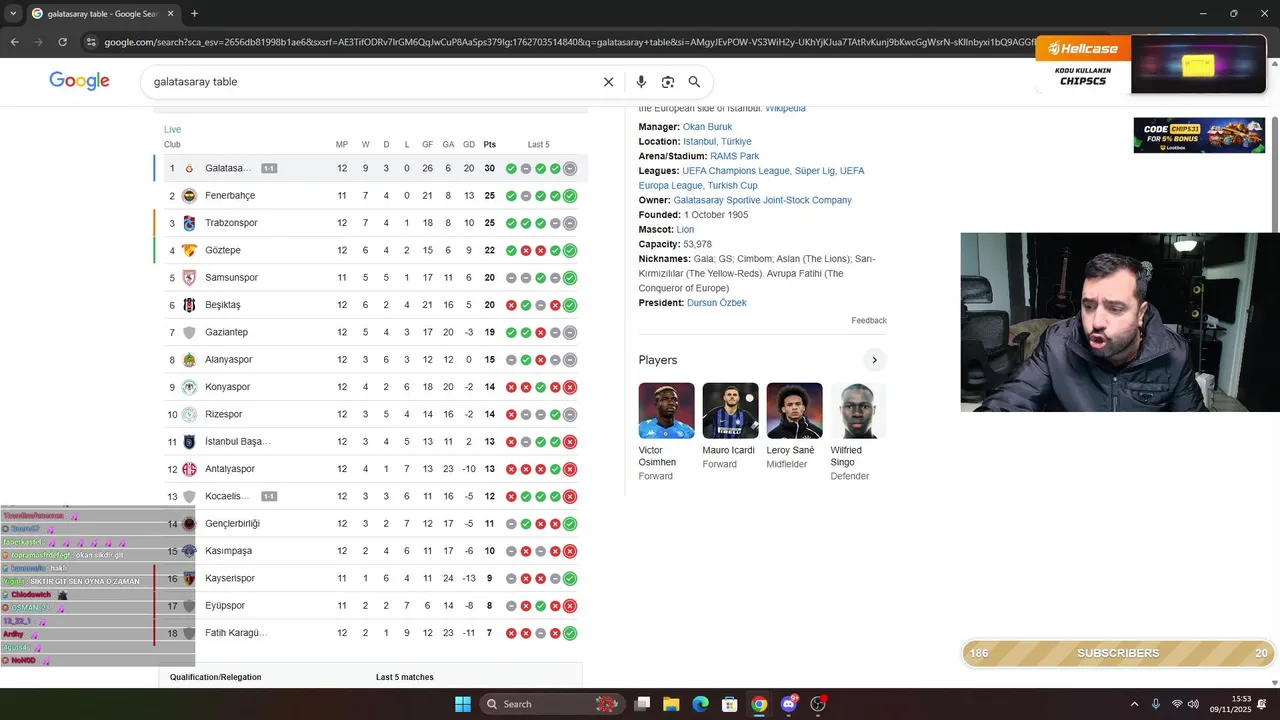Open UEFA Champions League link

click(x=735, y=171)
